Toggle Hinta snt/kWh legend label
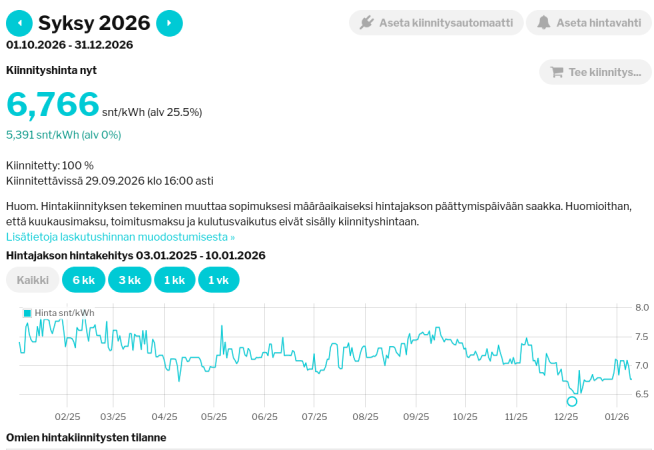The height and width of the screenshot is (450, 654). [x=64, y=313]
